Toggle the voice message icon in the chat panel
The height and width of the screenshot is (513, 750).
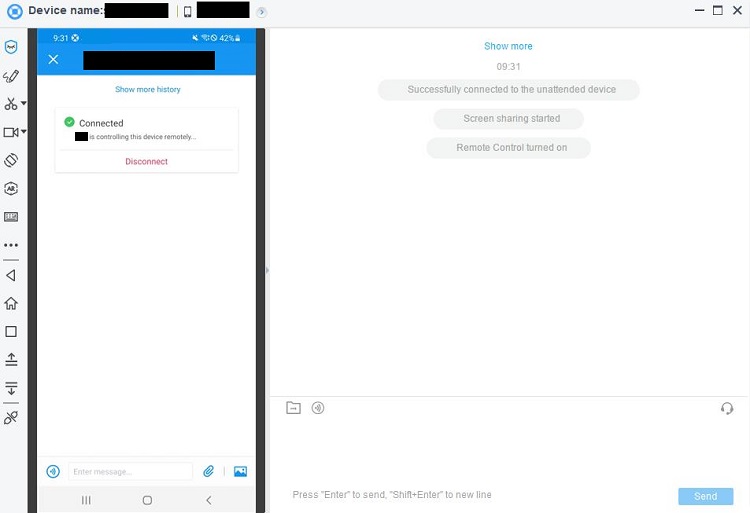pos(318,408)
